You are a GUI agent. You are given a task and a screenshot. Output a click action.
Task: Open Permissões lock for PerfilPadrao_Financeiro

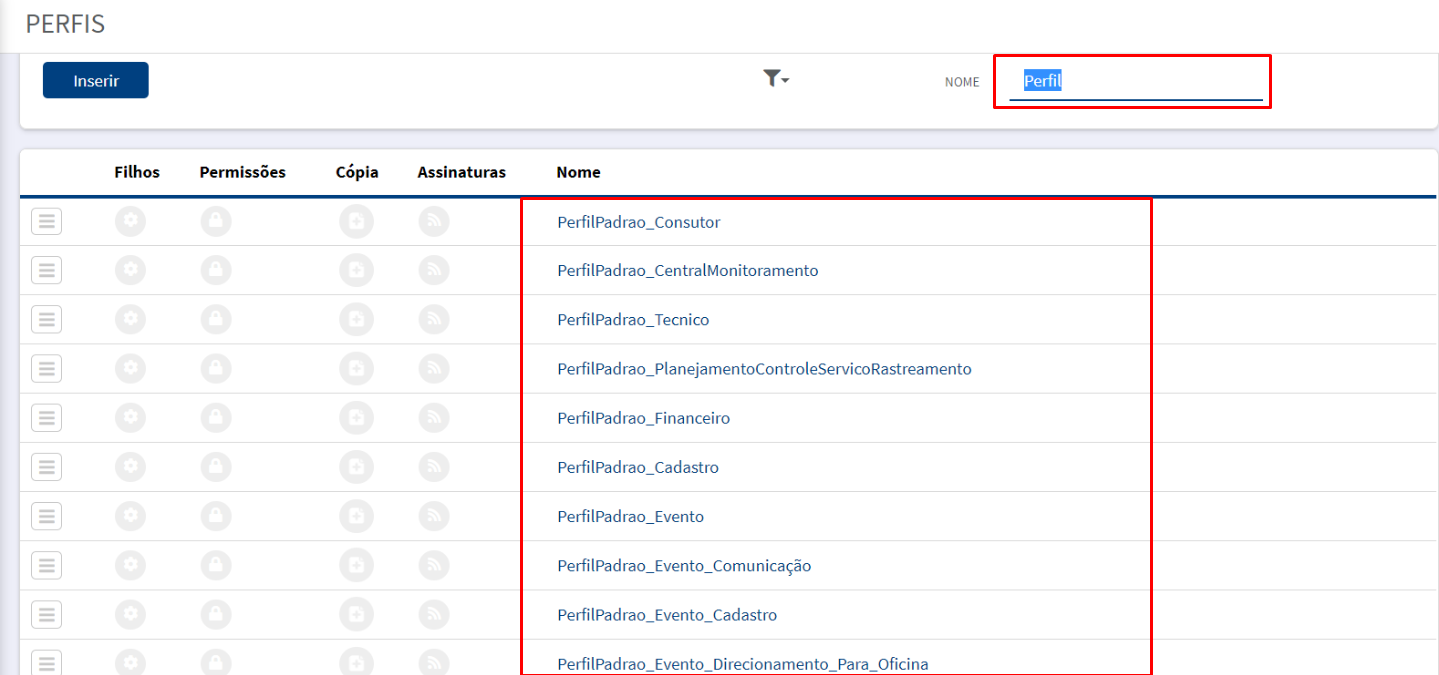(x=216, y=417)
